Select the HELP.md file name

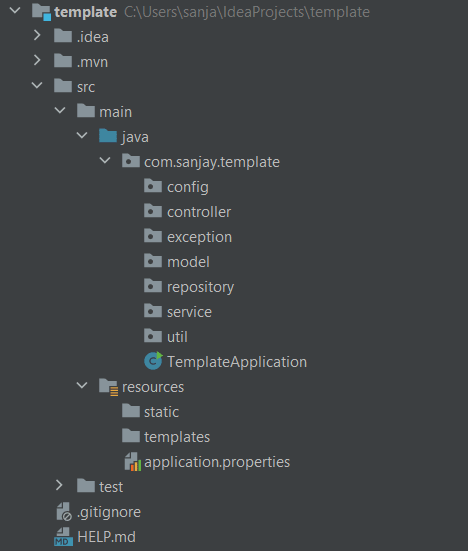coord(106,537)
